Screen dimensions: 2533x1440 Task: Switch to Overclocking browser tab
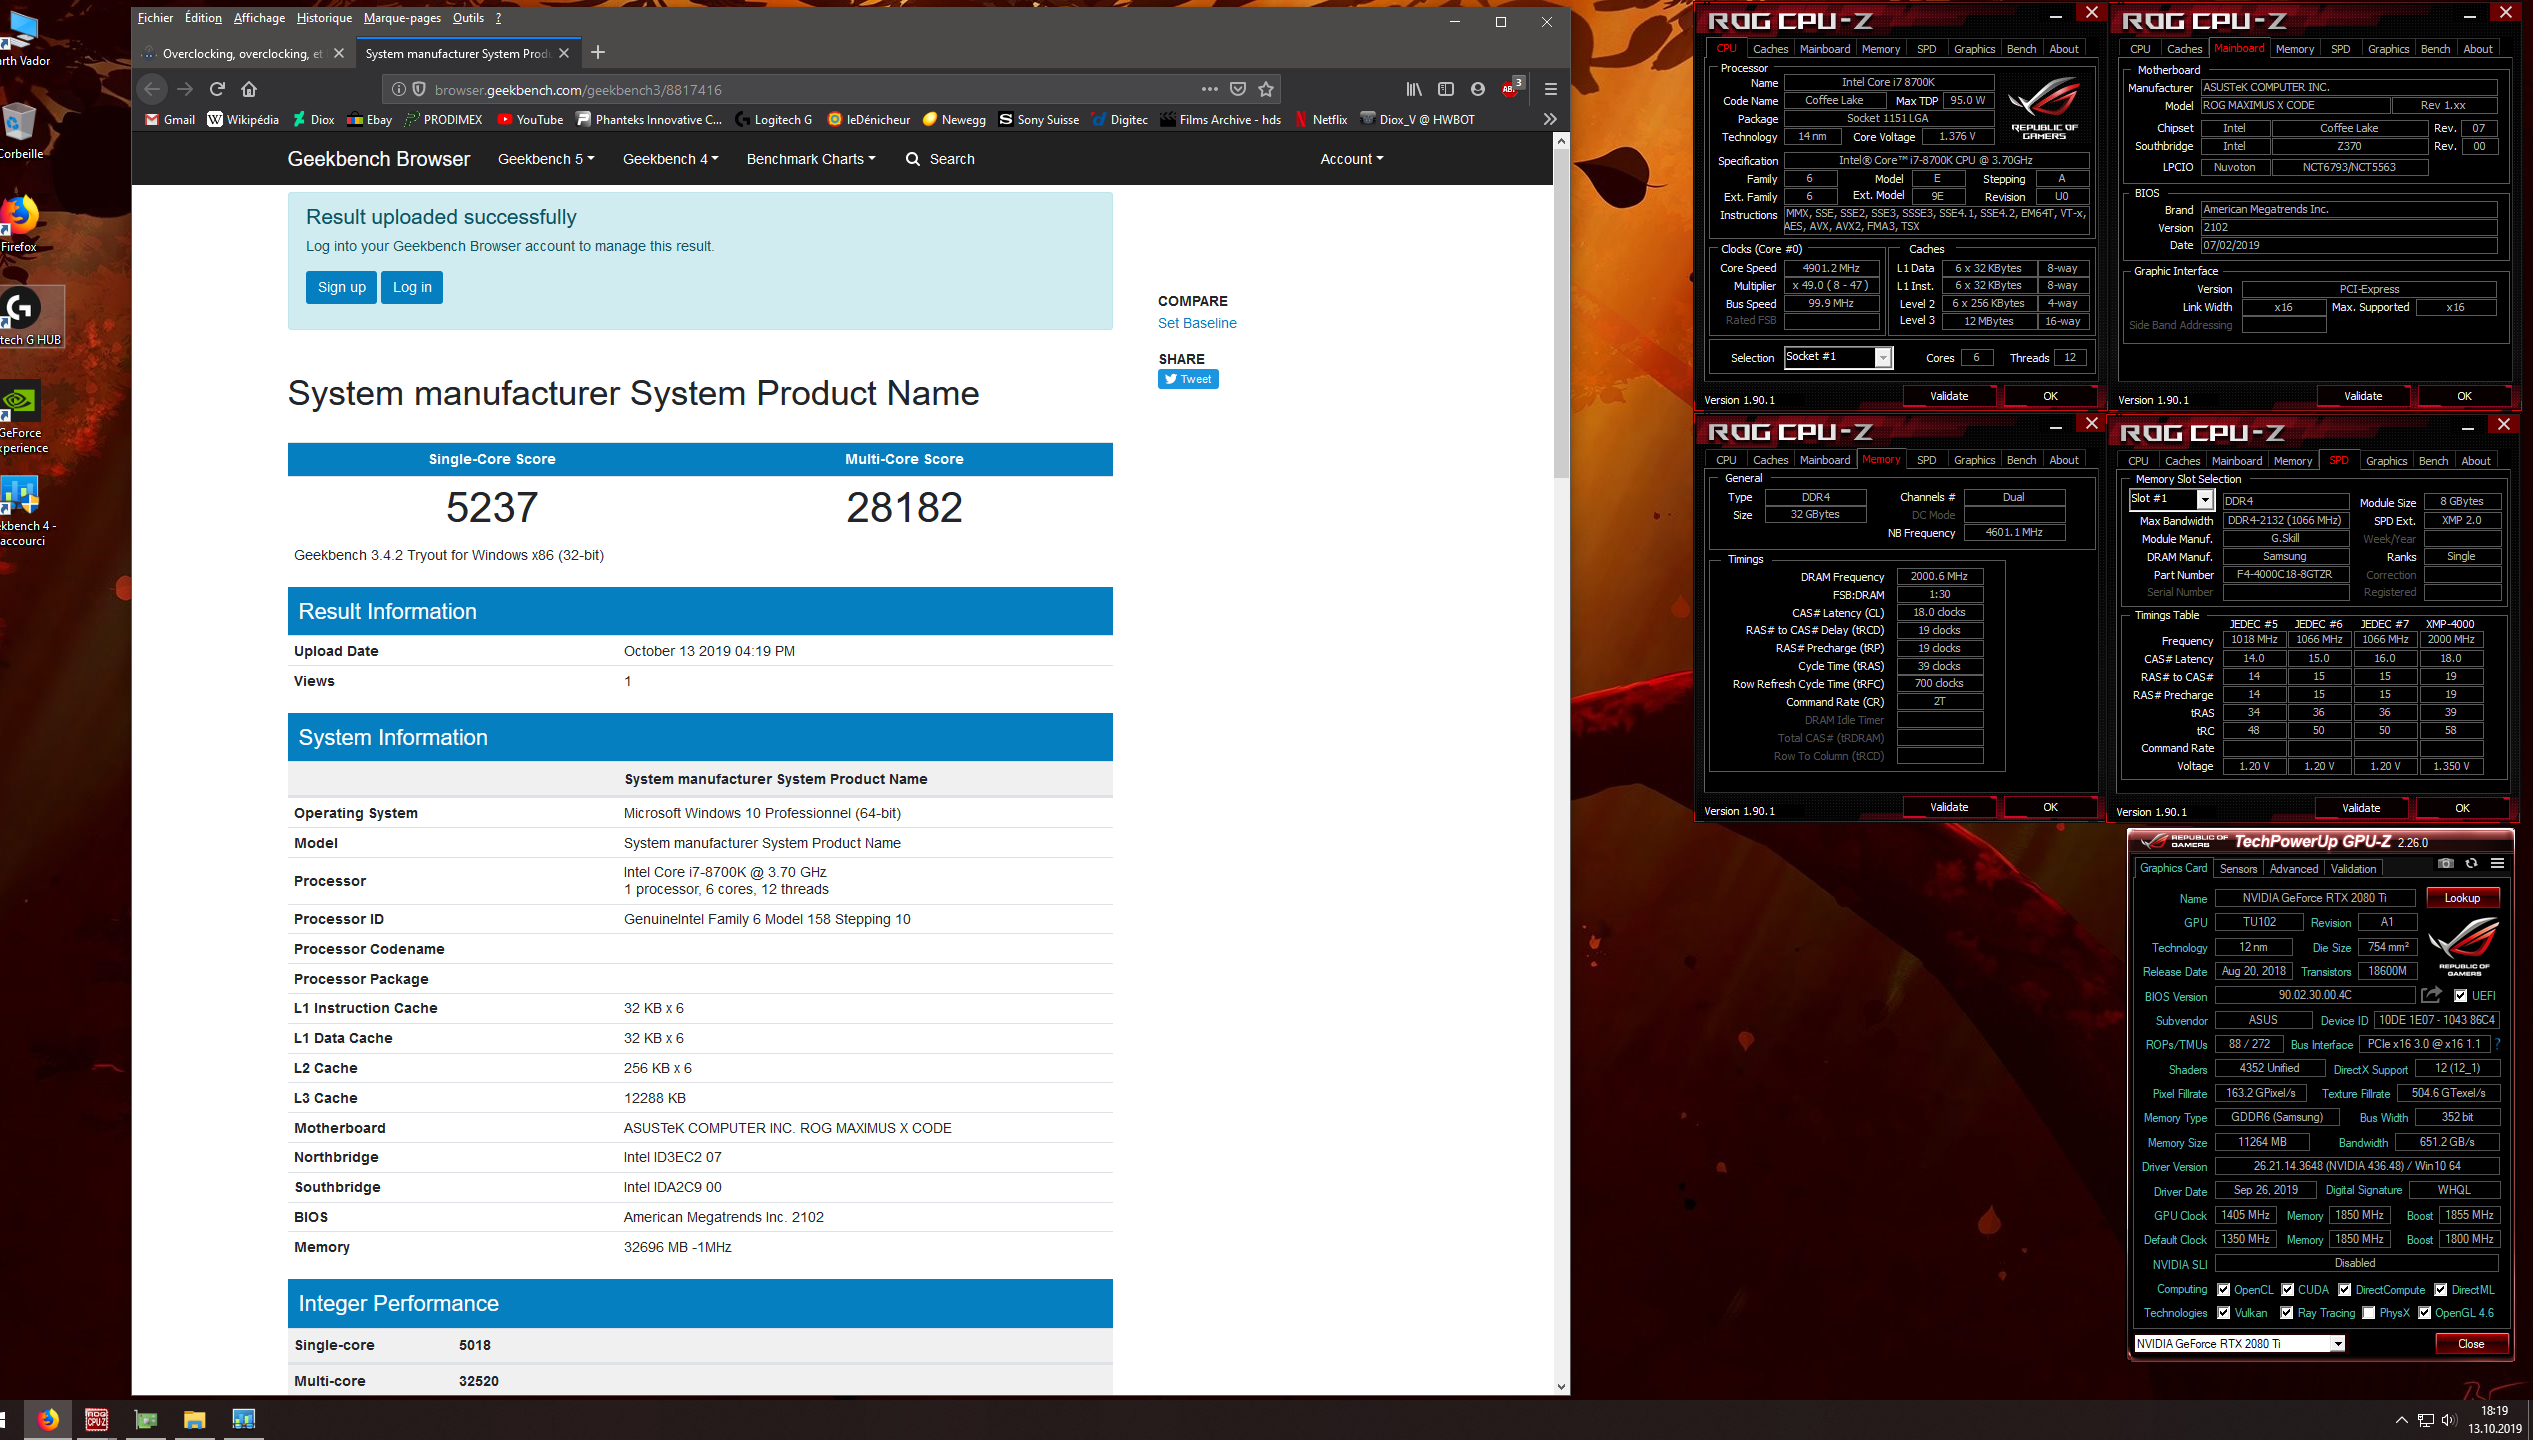(x=242, y=53)
